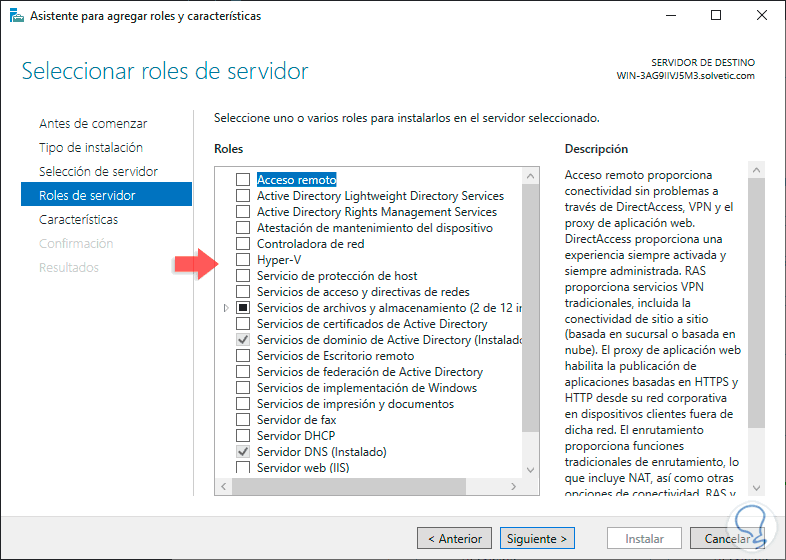The height and width of the screenshot is (560, 786).
Task: Select the Controladora de red label
Action: [x=310, y=244]
